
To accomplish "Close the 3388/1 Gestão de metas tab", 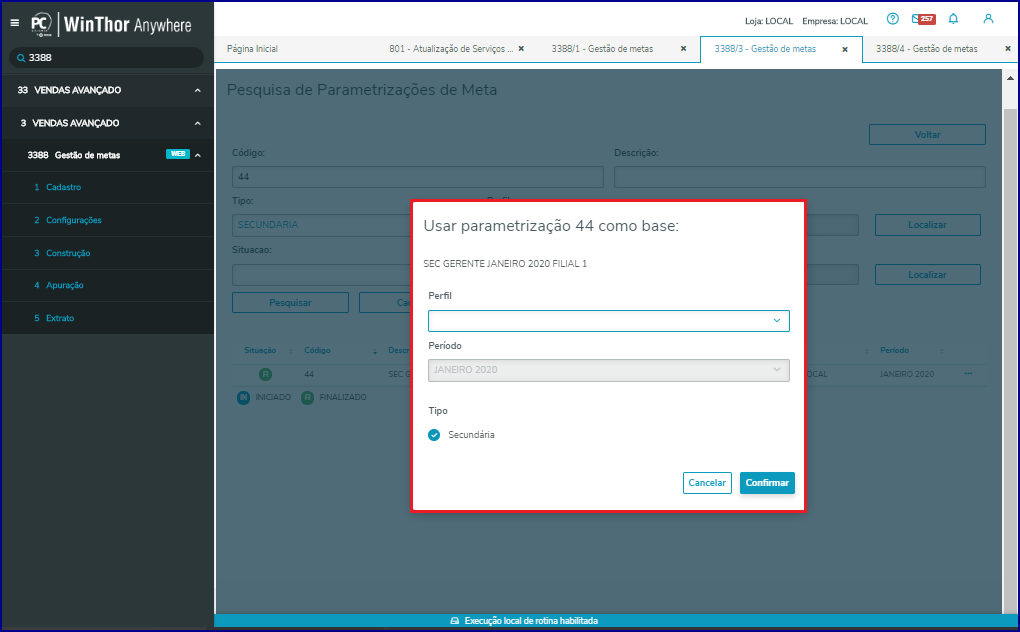I will coord(683,49).
